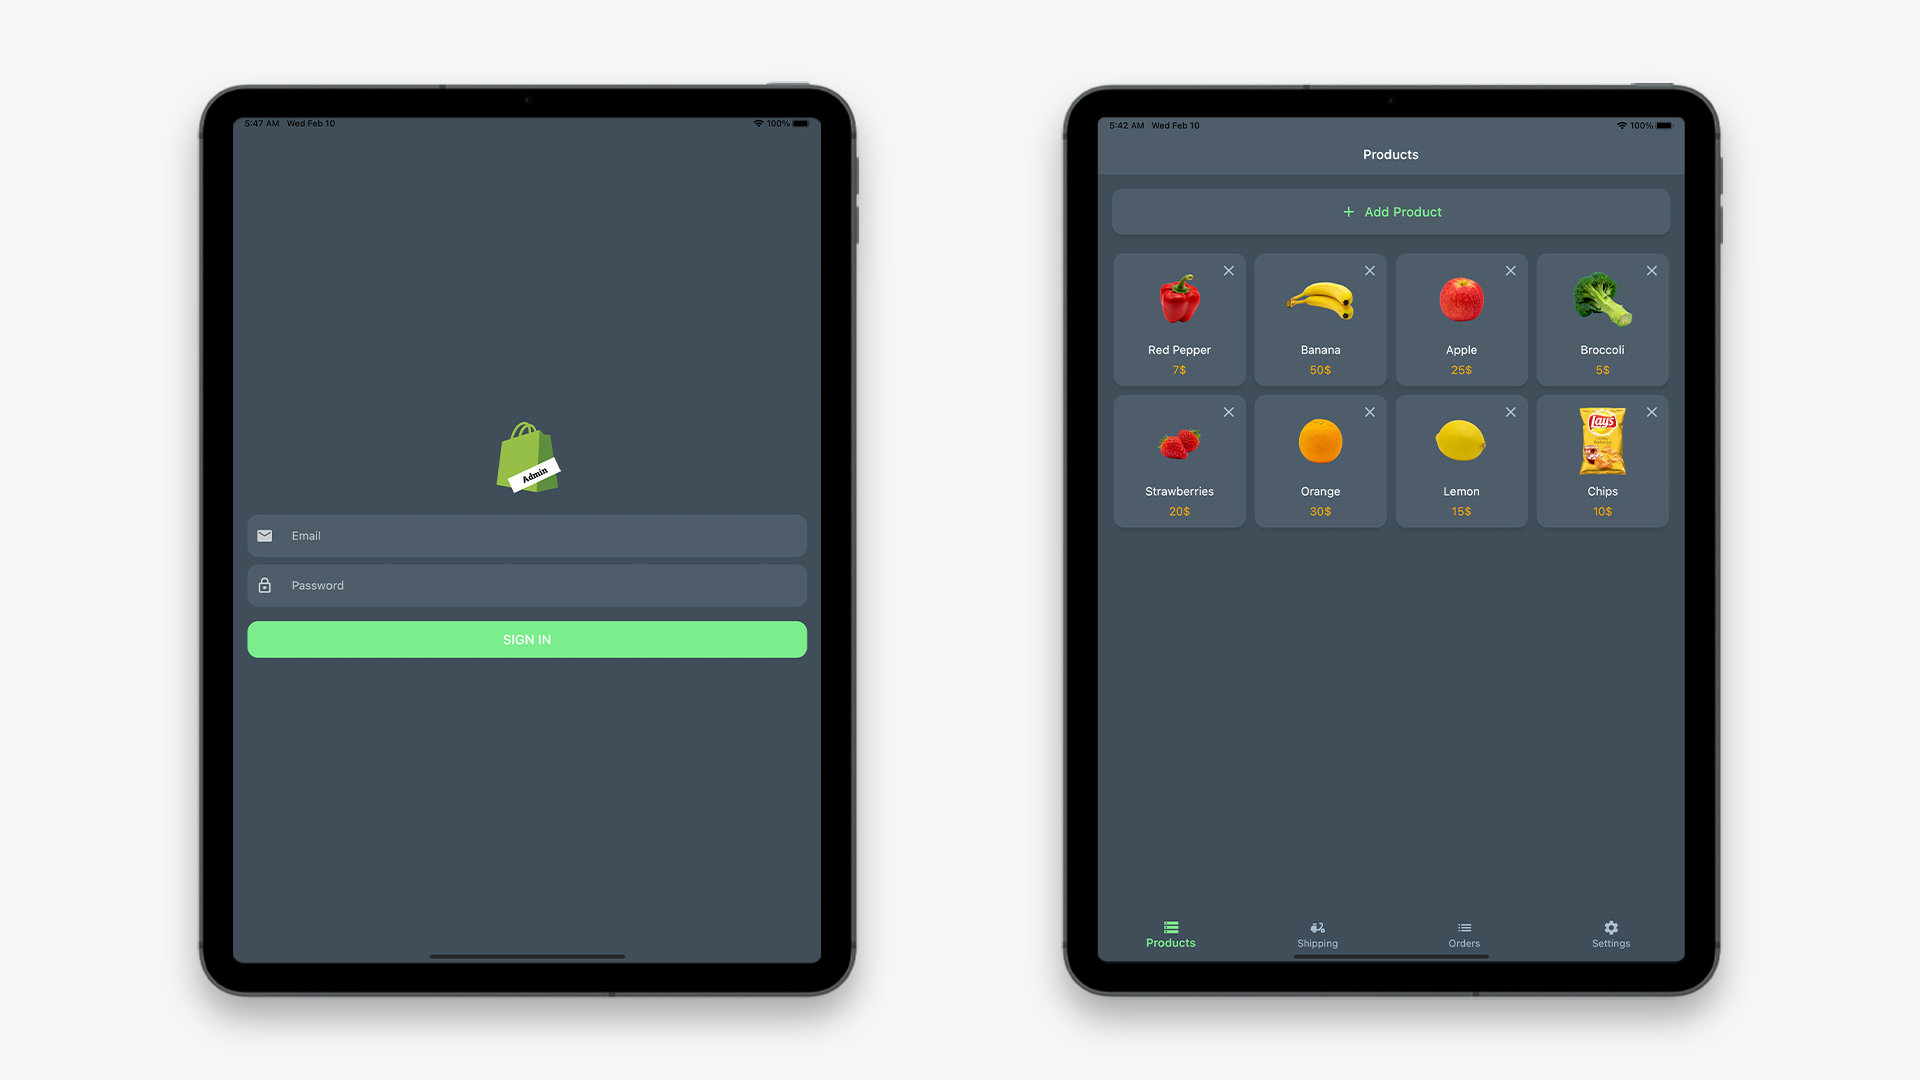
Task: Click the Password input field
Action: pyautogui.click(x=526, y=585)
